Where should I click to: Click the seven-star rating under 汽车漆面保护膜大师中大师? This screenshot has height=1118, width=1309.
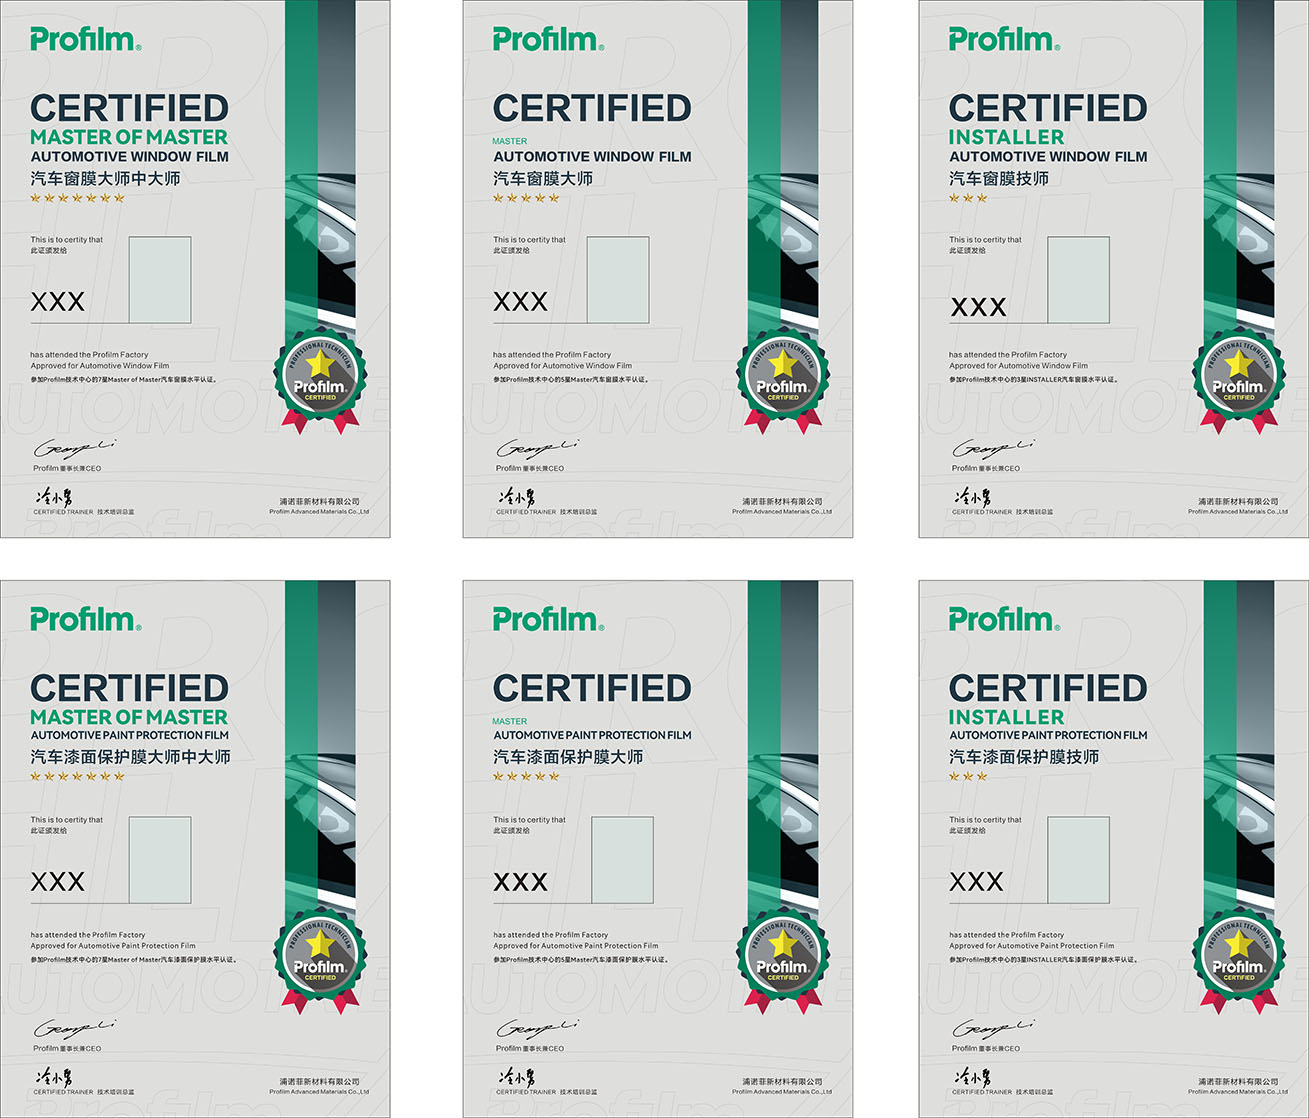click(78, 776)
